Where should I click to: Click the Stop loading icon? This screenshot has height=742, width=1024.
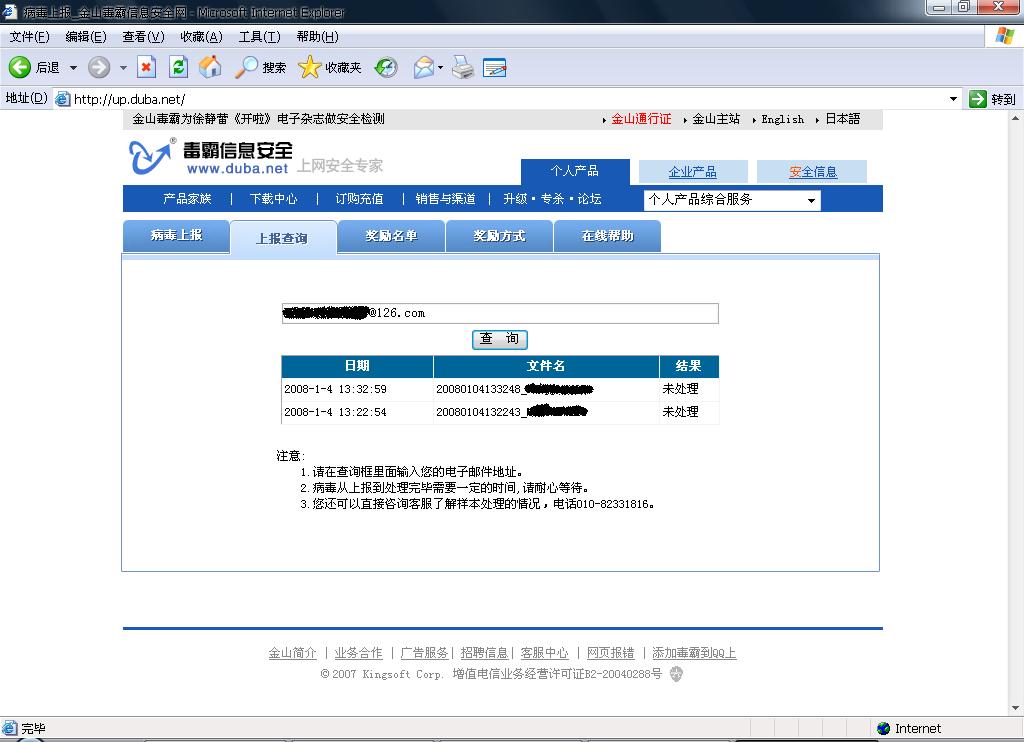point(147,67)
